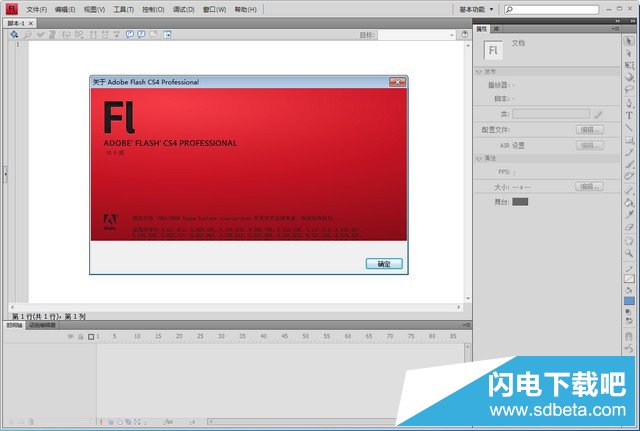The image size is (640, 431).
Task: Open the timeline panel options menu
Action: (x=467, y=325)
